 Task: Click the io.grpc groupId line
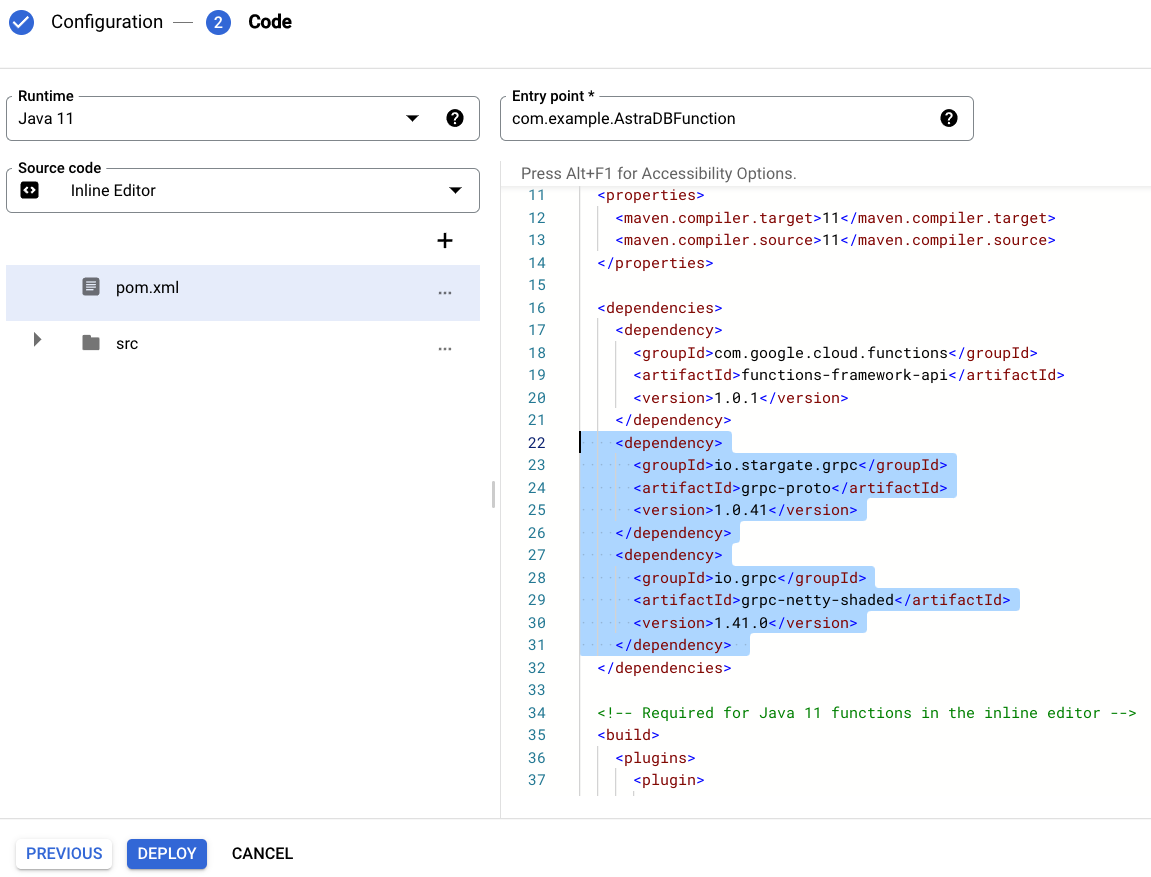tap(749, 578)
